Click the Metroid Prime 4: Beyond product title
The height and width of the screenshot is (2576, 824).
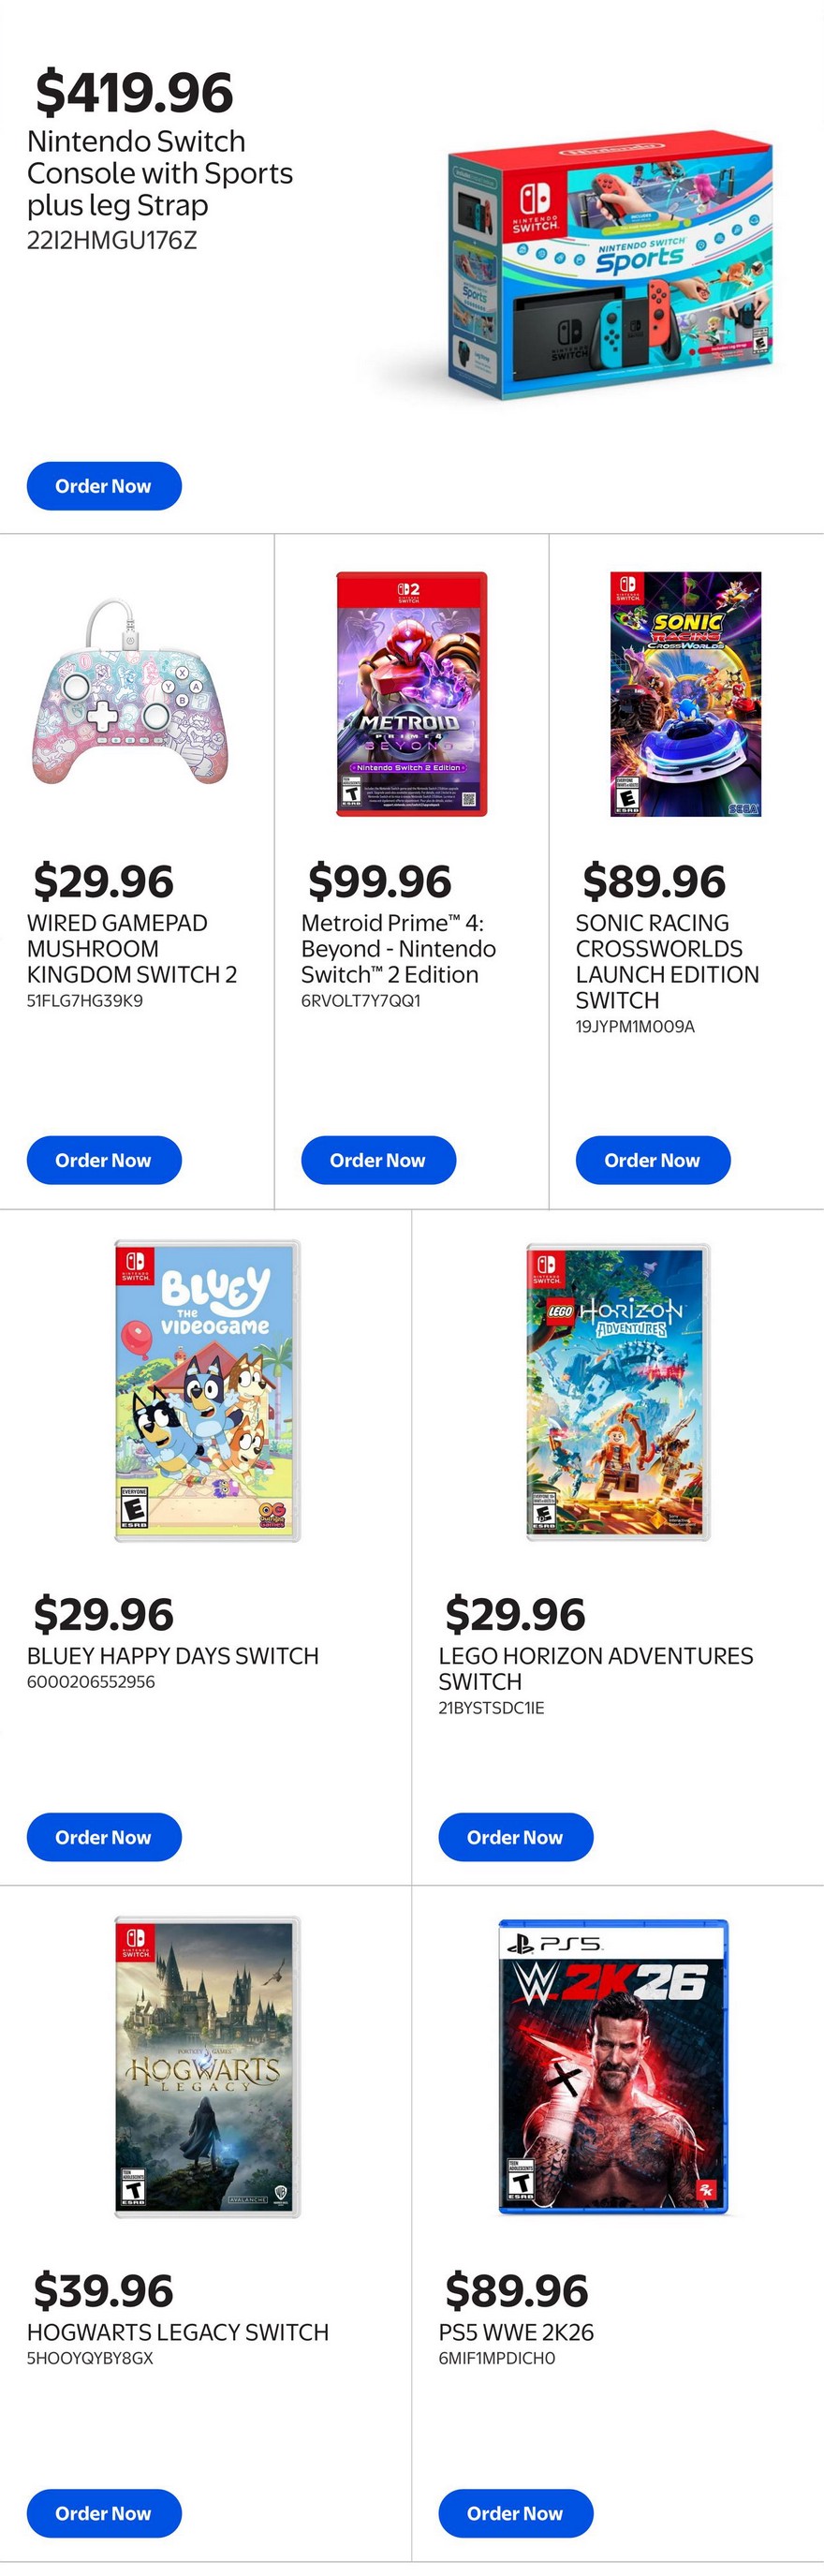click(398, 948)
